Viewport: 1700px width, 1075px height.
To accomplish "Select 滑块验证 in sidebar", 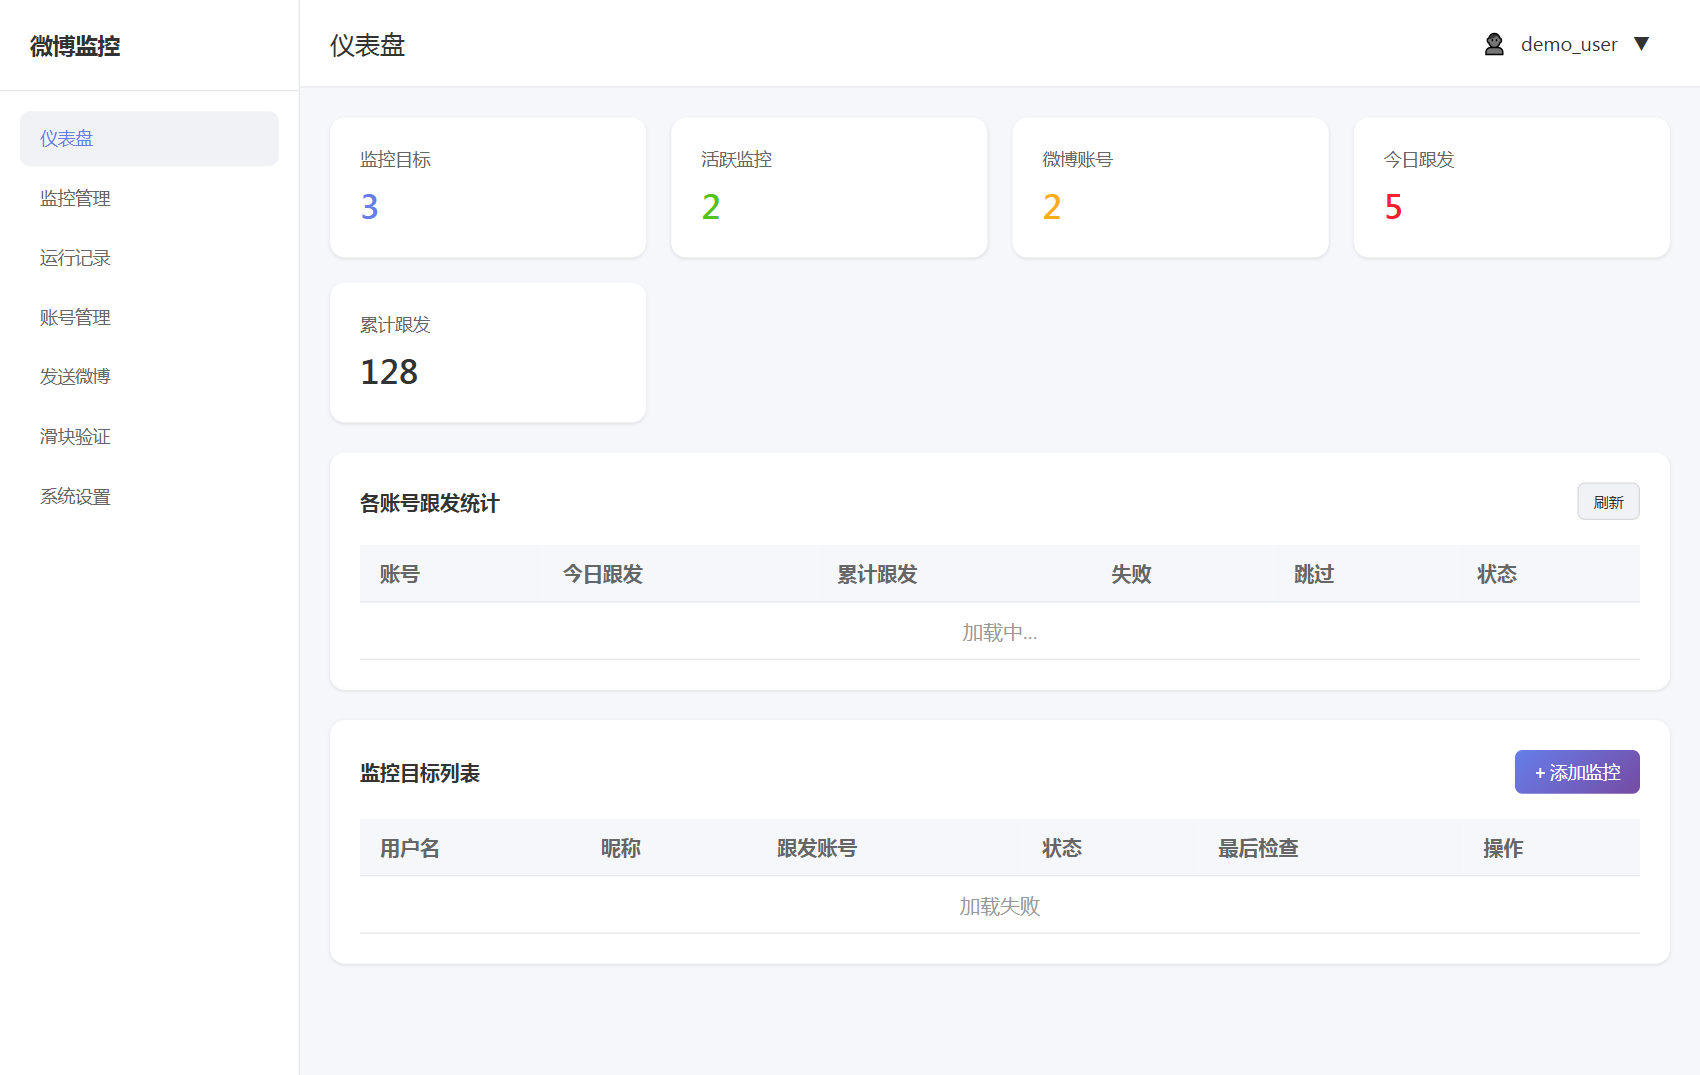I will (149, 436).
